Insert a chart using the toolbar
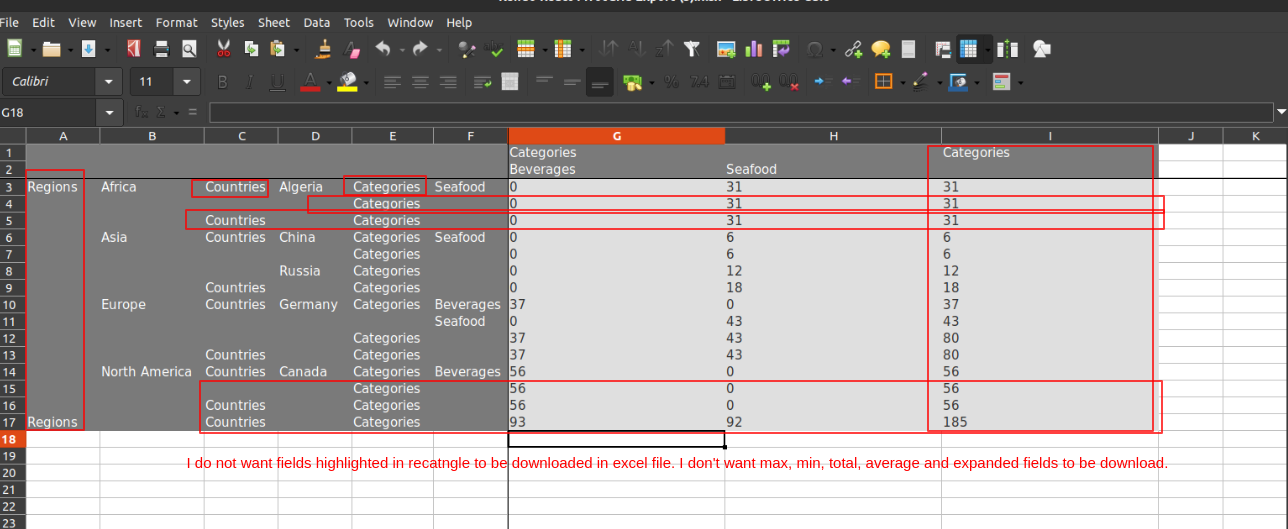The image size is (1288, 529). (753, 49)
